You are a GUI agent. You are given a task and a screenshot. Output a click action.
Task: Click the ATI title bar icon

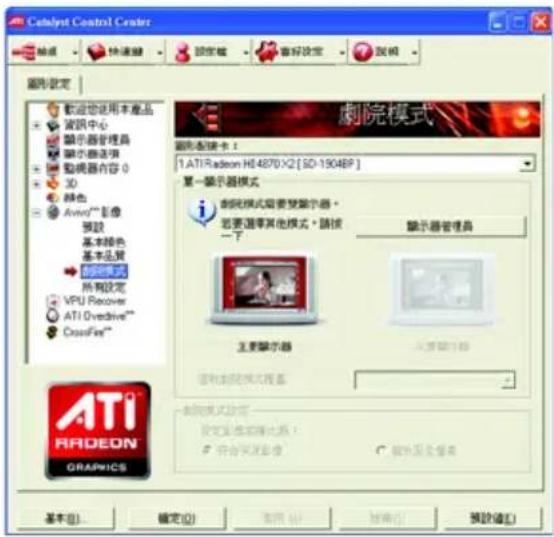tap(16, 22)
